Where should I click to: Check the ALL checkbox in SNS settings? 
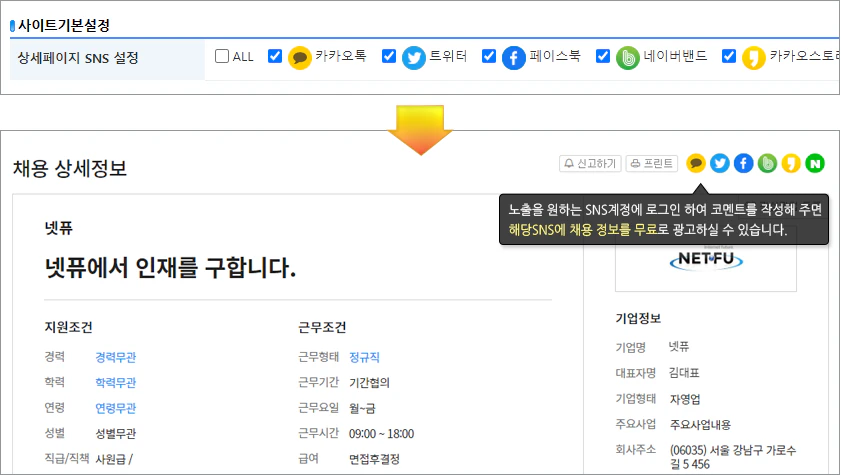point(222,56)
